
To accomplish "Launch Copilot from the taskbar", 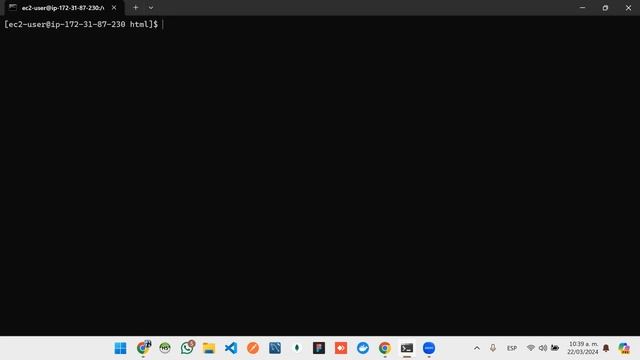I will (x=624, y=348).
